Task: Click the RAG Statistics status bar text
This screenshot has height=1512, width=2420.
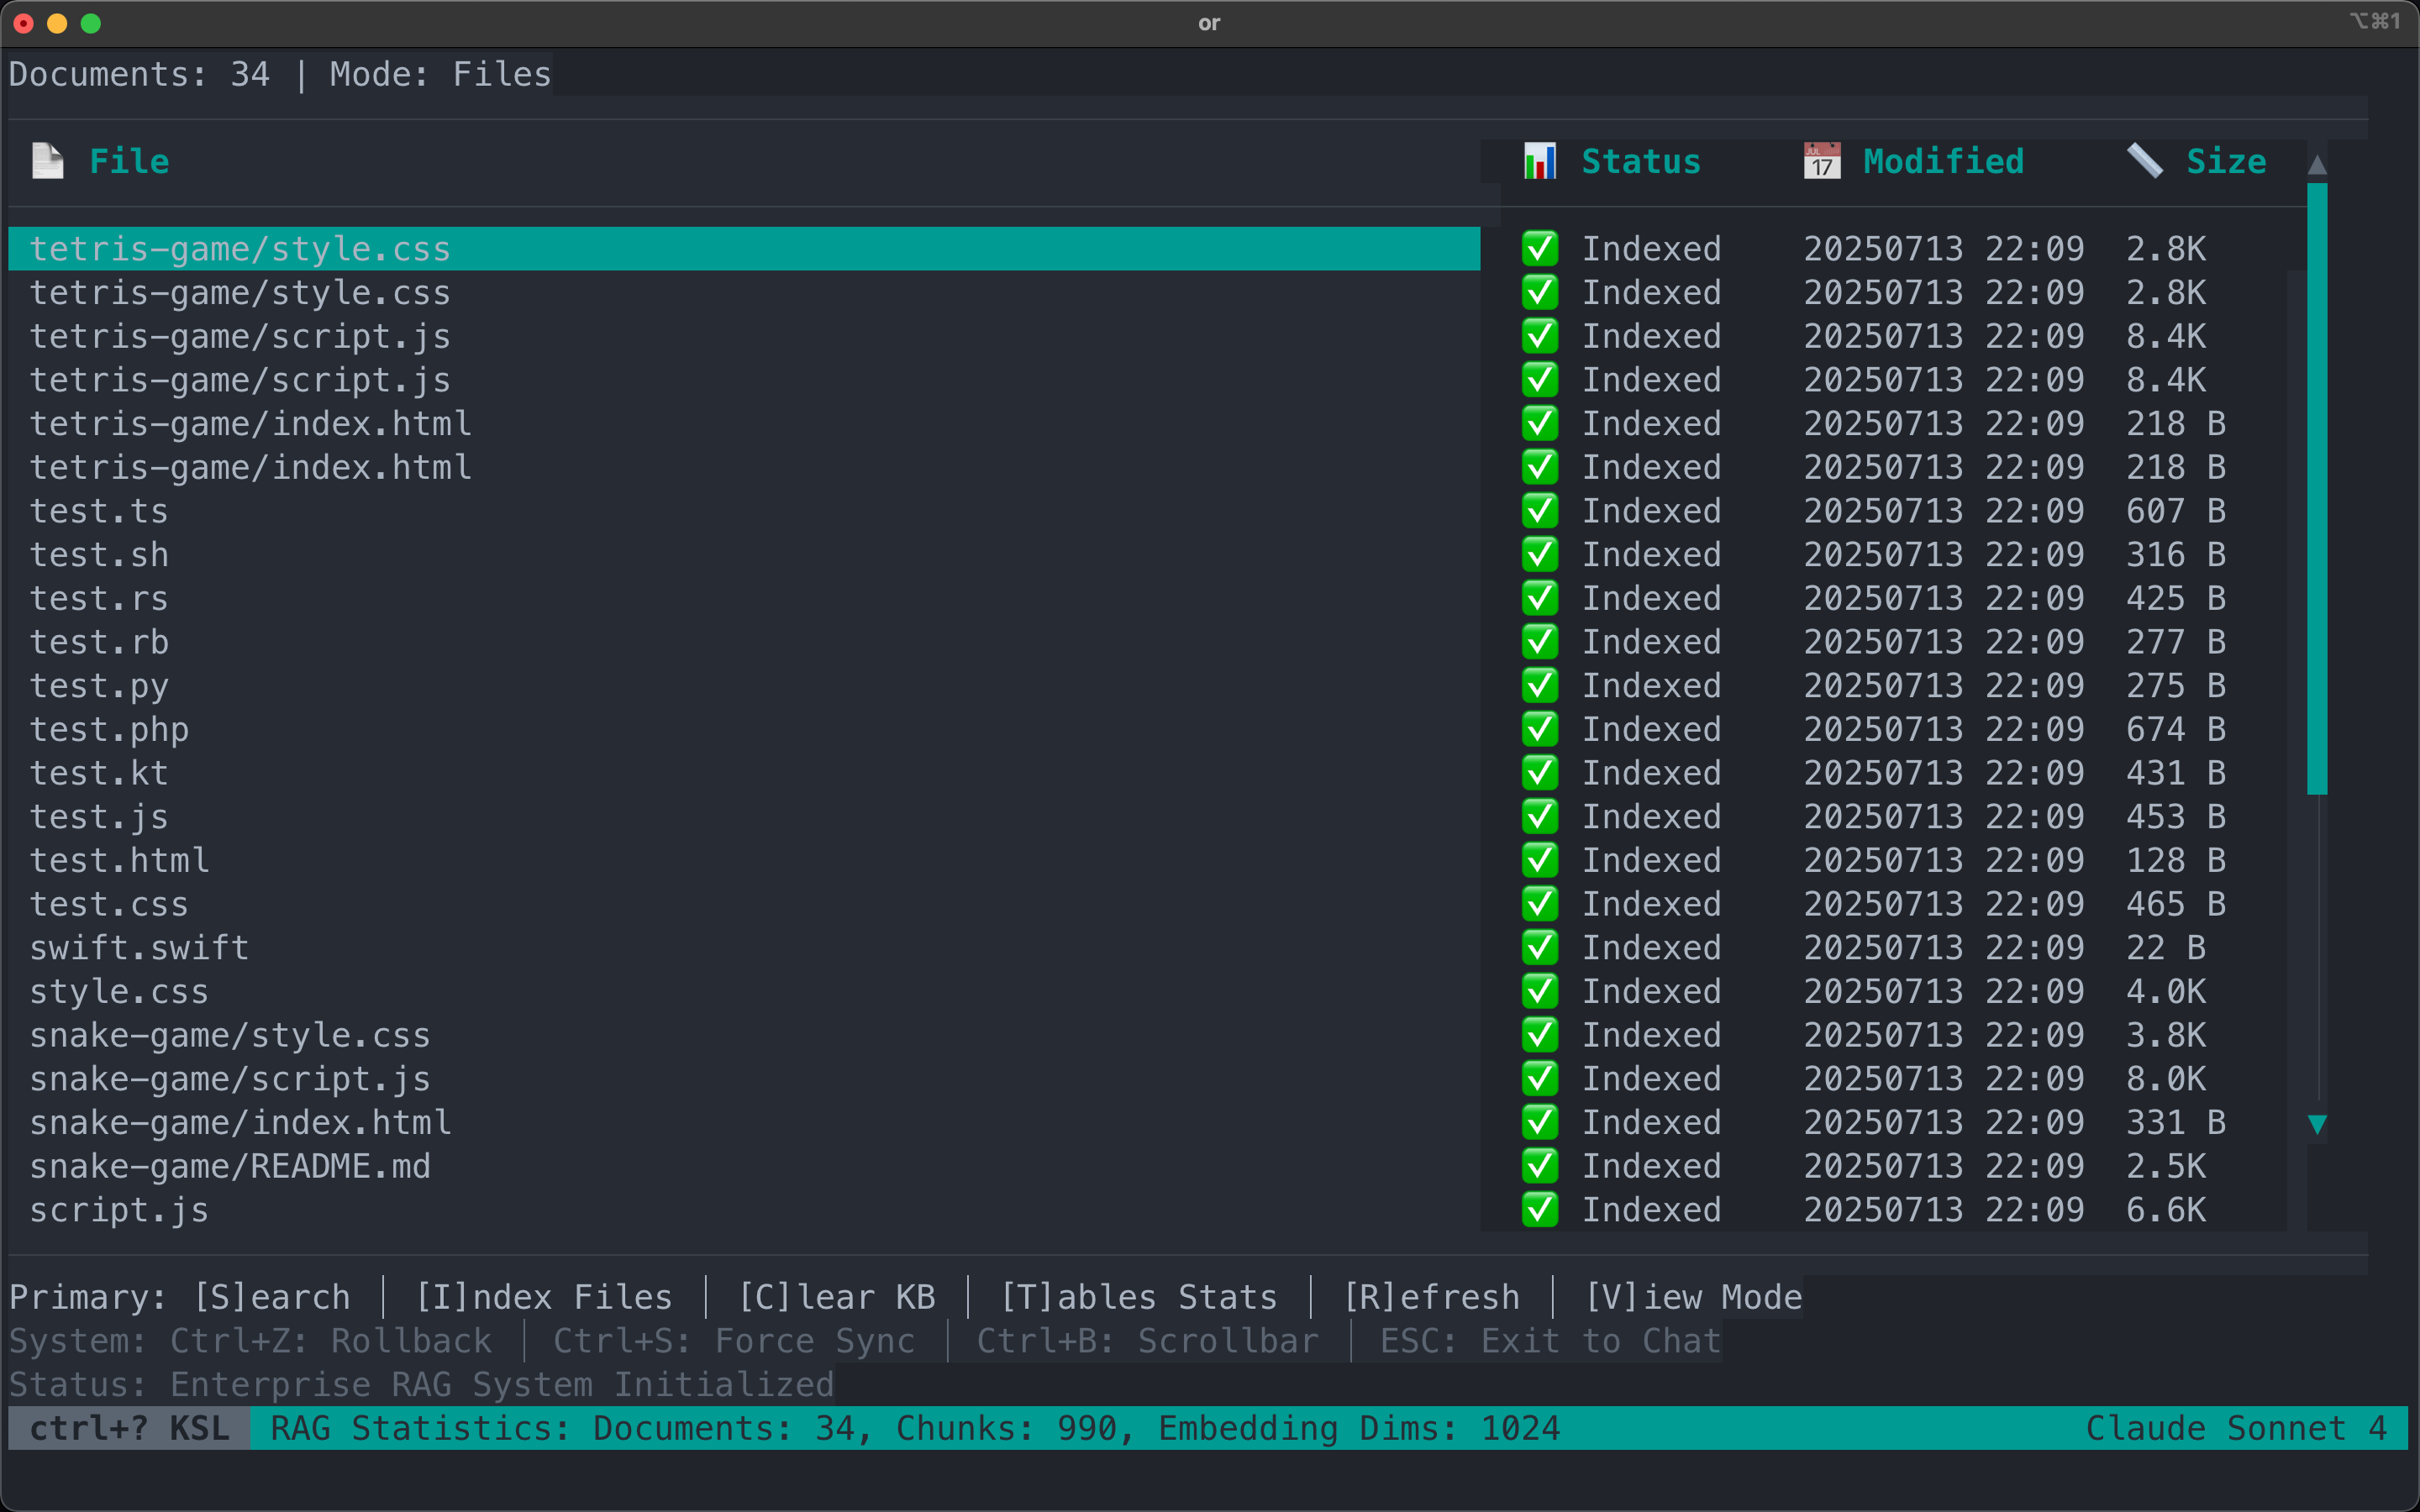Action: click(915, 1428)
